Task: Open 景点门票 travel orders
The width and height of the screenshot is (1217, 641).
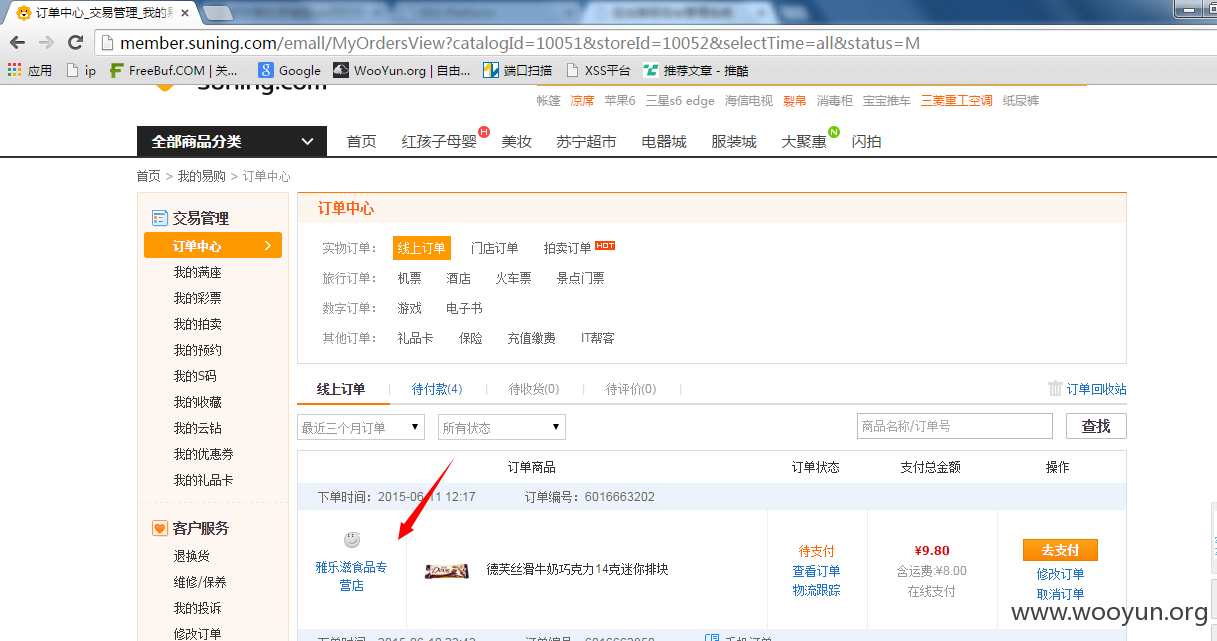Action: (580, 278)
